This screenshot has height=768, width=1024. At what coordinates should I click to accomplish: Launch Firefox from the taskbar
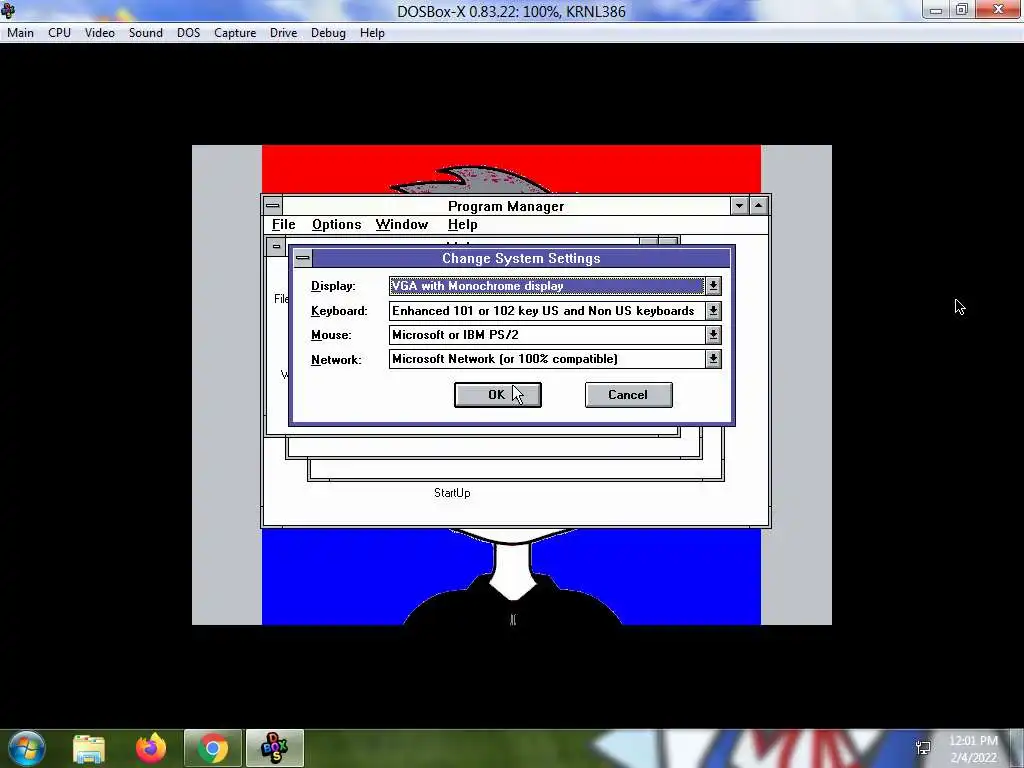pos(151,748)
